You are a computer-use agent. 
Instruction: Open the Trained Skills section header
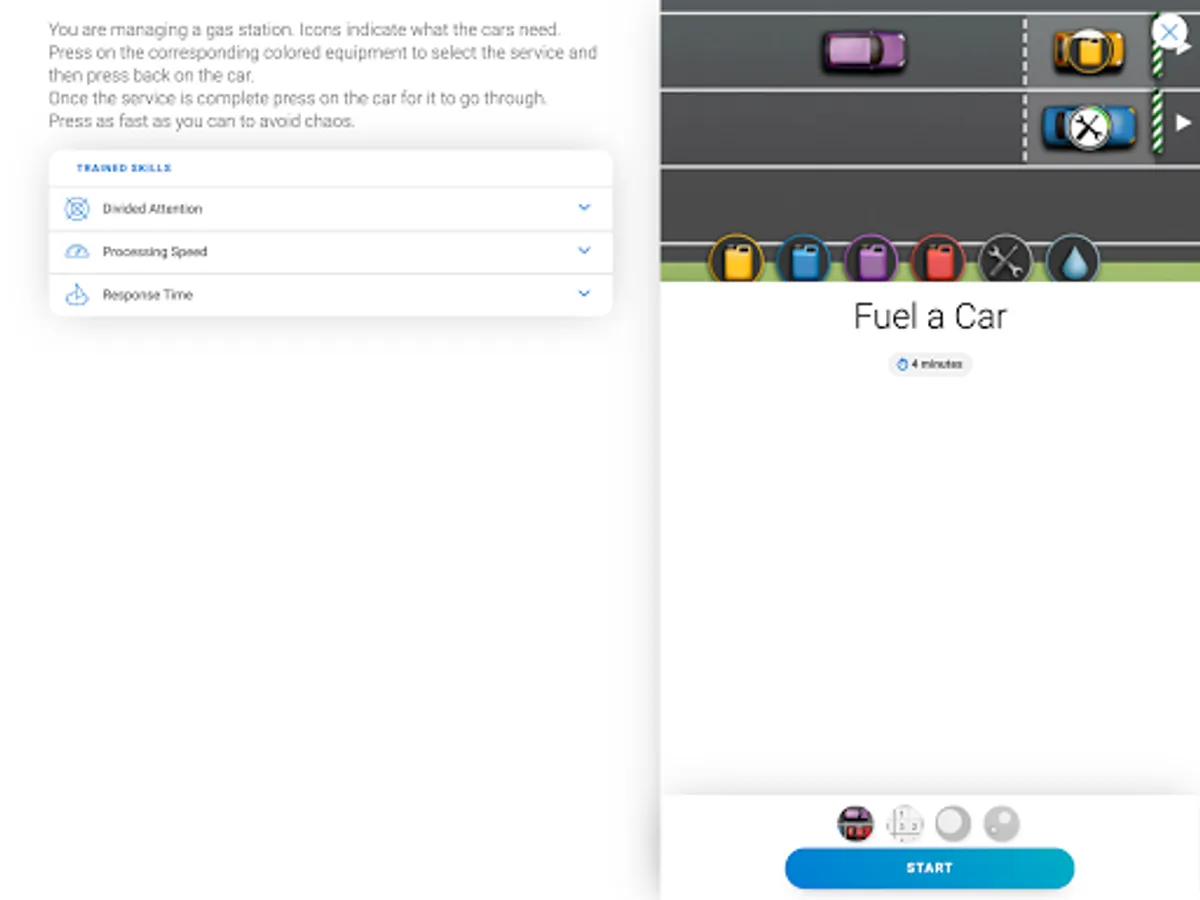point(122,168)
